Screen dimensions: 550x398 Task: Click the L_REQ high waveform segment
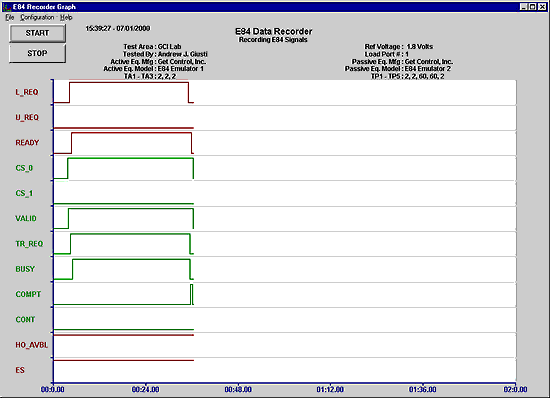pyautogui.click(x=129, y=82)
